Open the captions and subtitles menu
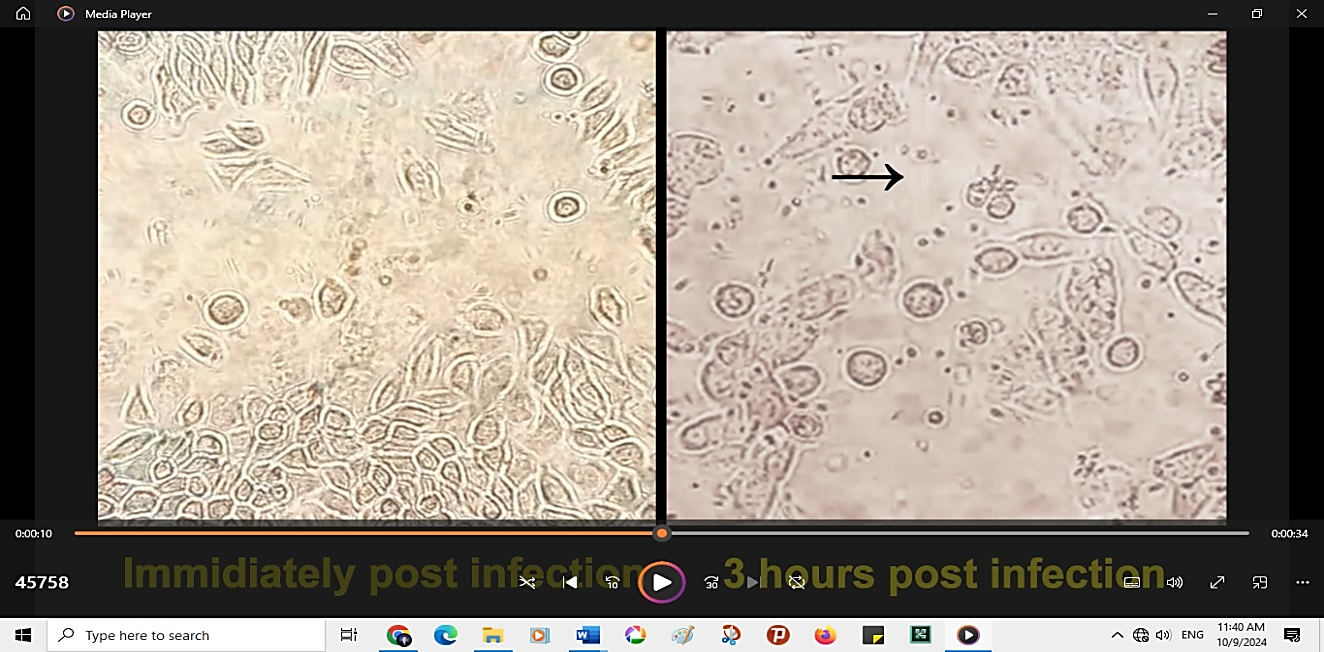The height and width of the screenshot is (652, 1324). pyautogui.click(x=1132, y=582)
